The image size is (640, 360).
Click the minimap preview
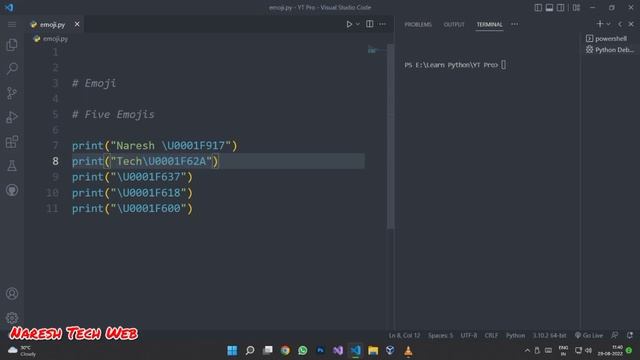tap(376, 50)
